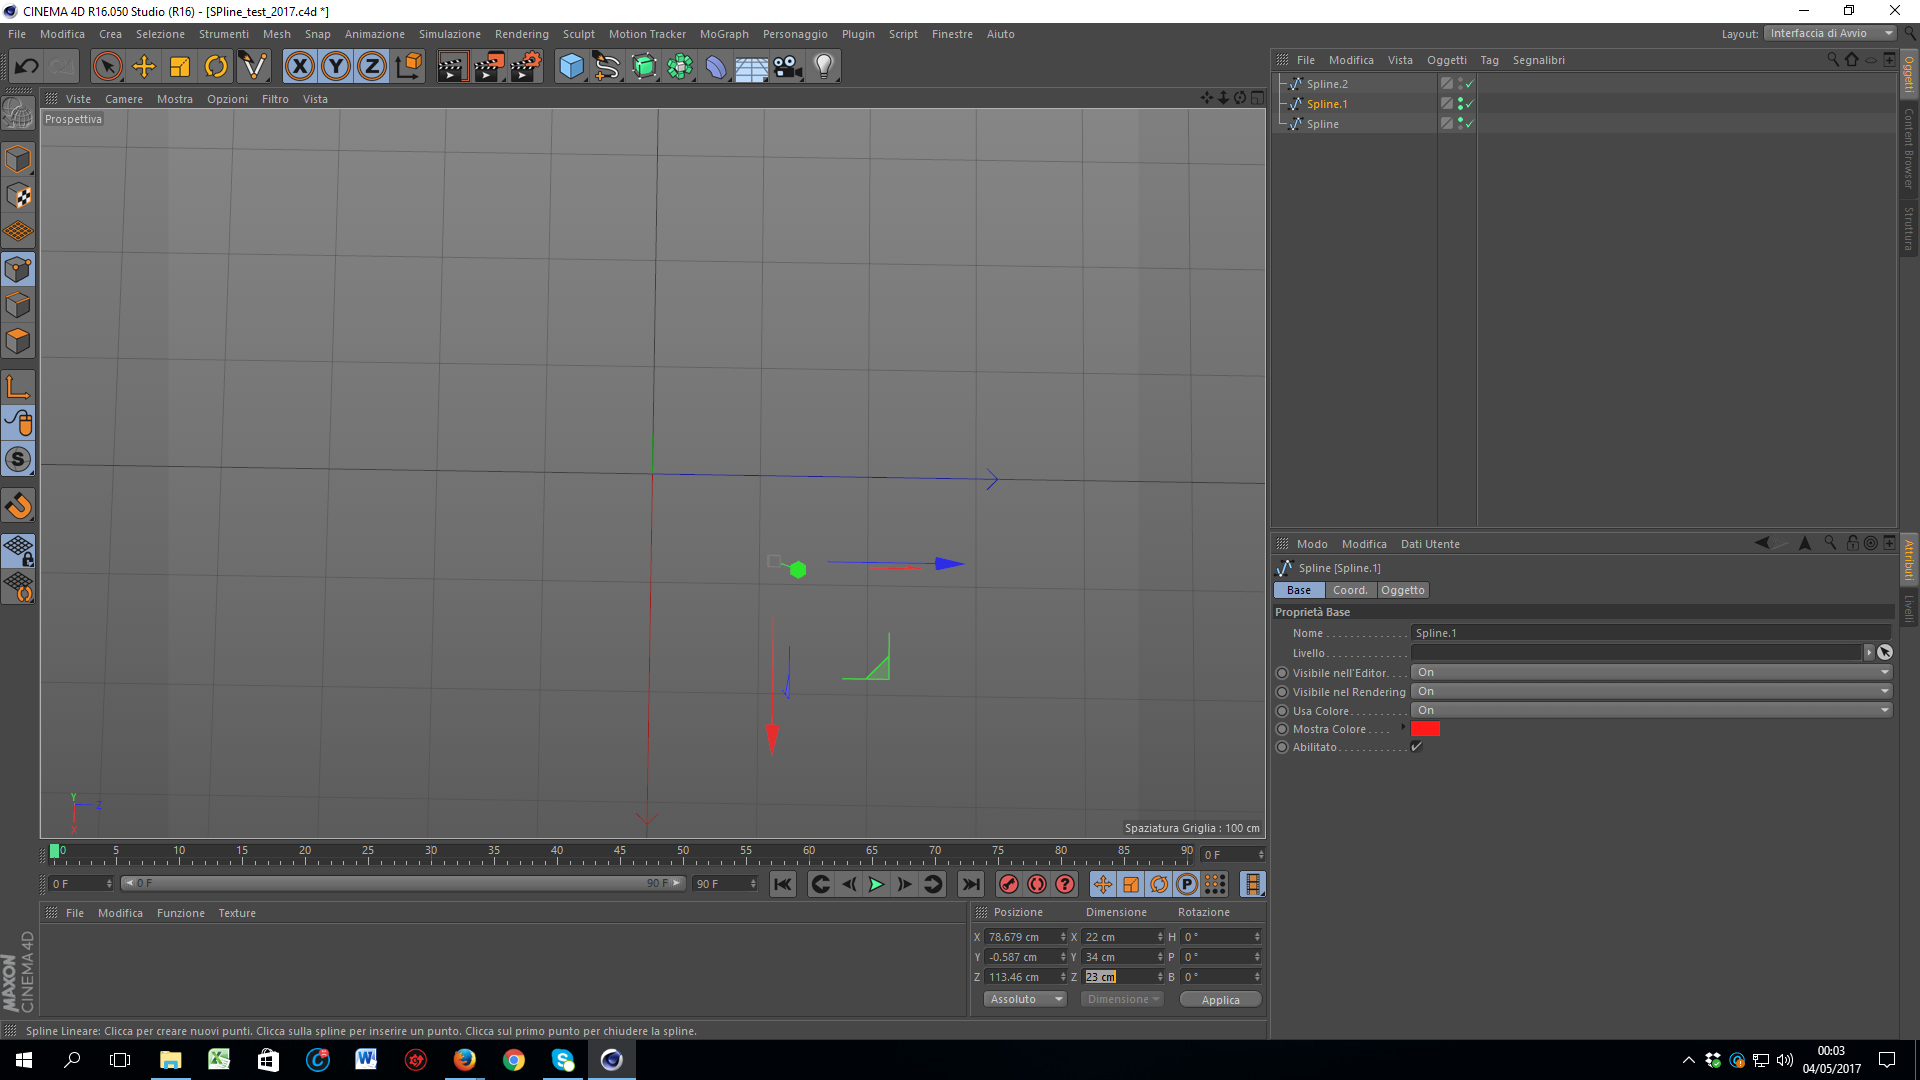Open the Layout Interfaccia di Avvio dropdown

pos(1830,33)
